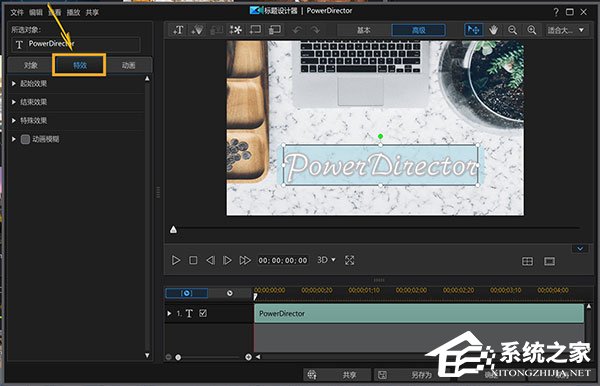Collapse panel with the blue chevron button
Image resolution: width=600 pixels, height=386 pixels.
[580, 249]
